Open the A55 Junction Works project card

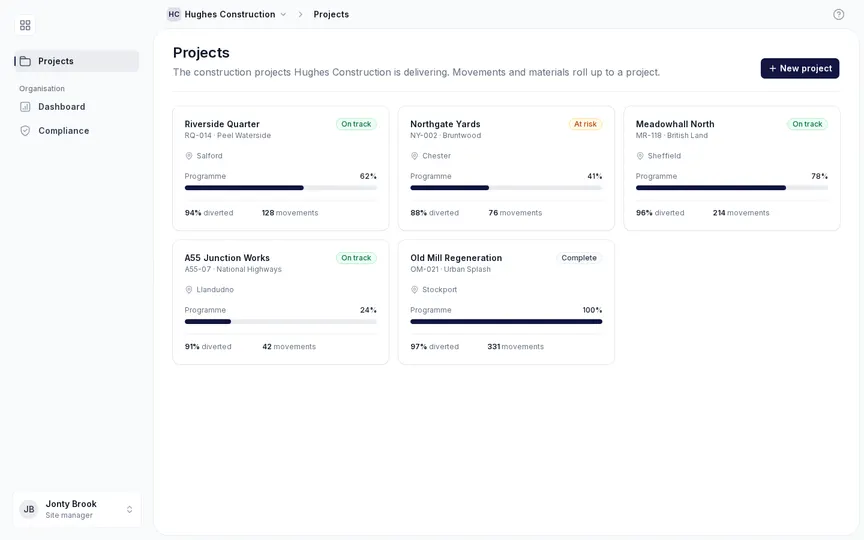coord(280,302)
